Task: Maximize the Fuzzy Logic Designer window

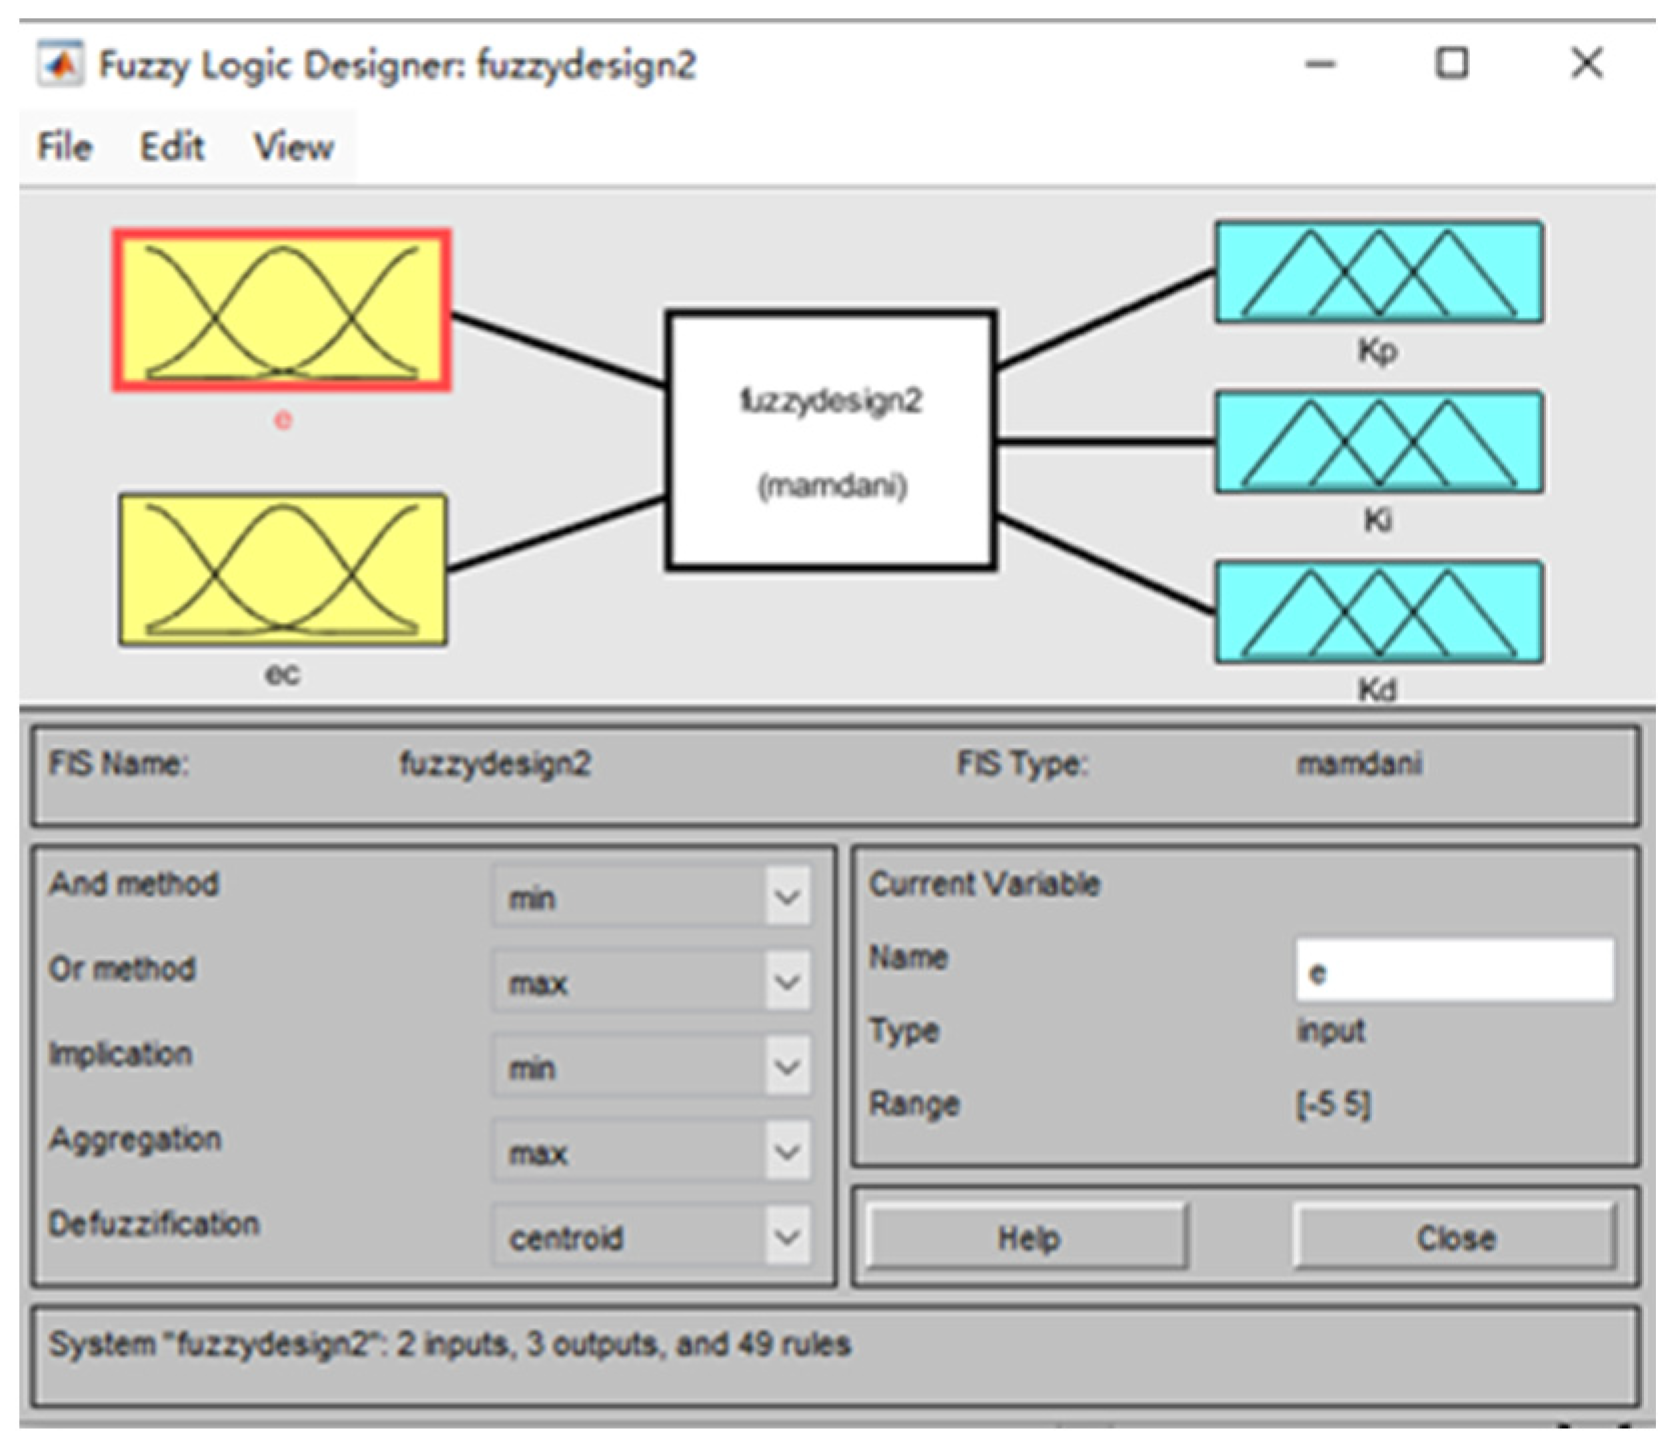Action: coord(1452,63)
